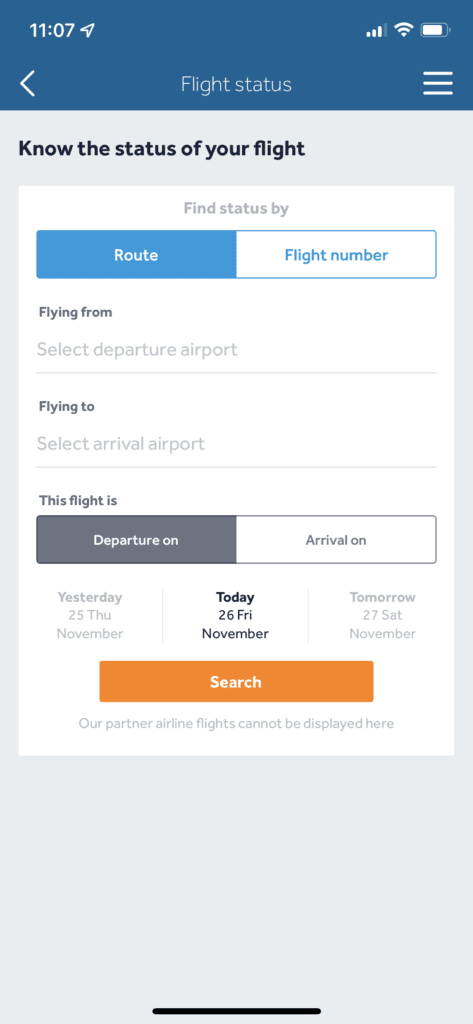Image resolution: width=473 pixels, height=1024 pixels.
Task: Select the Arrival on option
Action: (336, 540)
